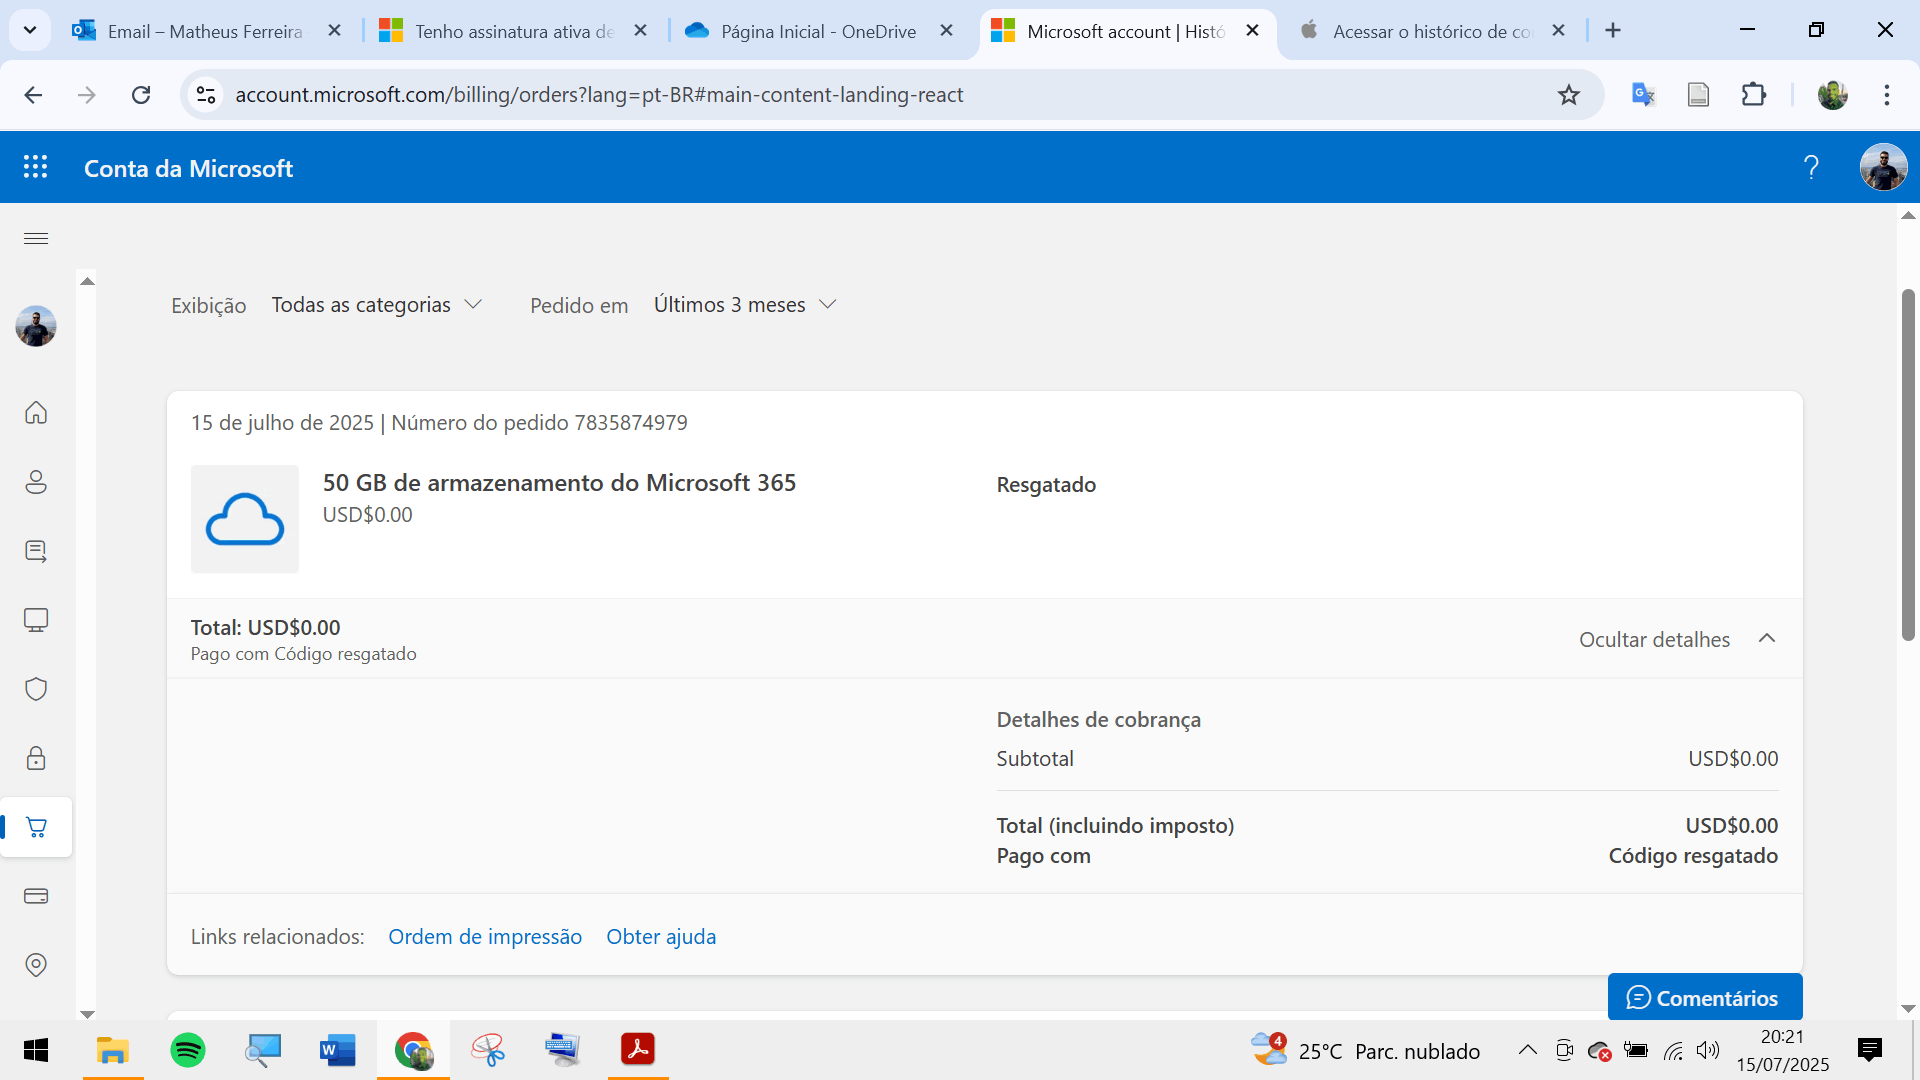Open the weather widget in taskbar
The image size is (1920, 1080).
point(1365,1050)
